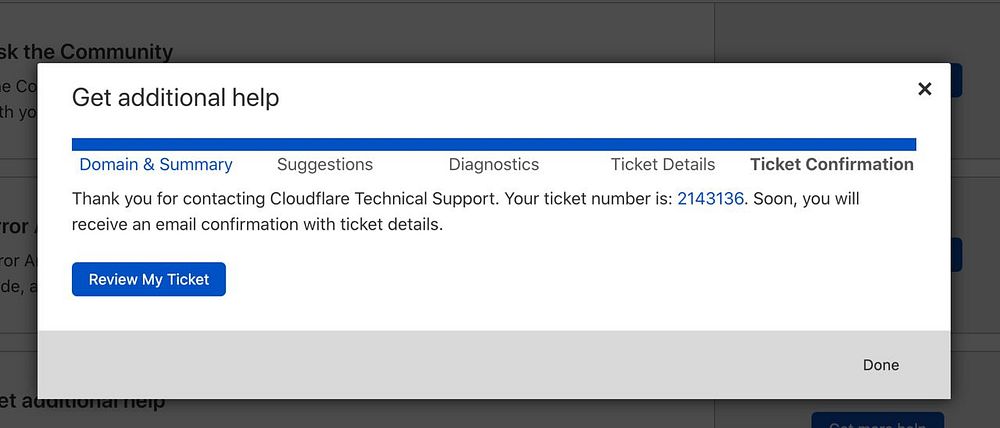This screenshot has height=428, width=1000.
Task: Select the Suggestions step tab
Action: tap(324, 165)
